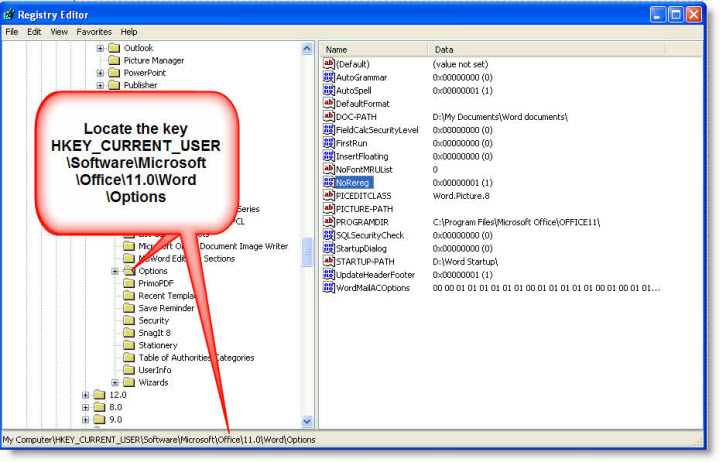Click the tree pane scrollbar thumb
720x462 pixels.
(307, 252)
